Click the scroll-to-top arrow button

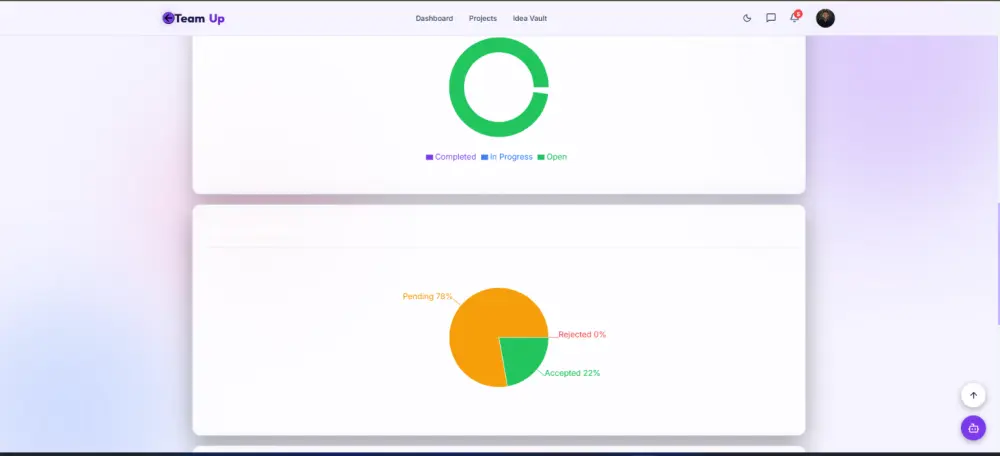pyautogui.click(x=973, y=395)
